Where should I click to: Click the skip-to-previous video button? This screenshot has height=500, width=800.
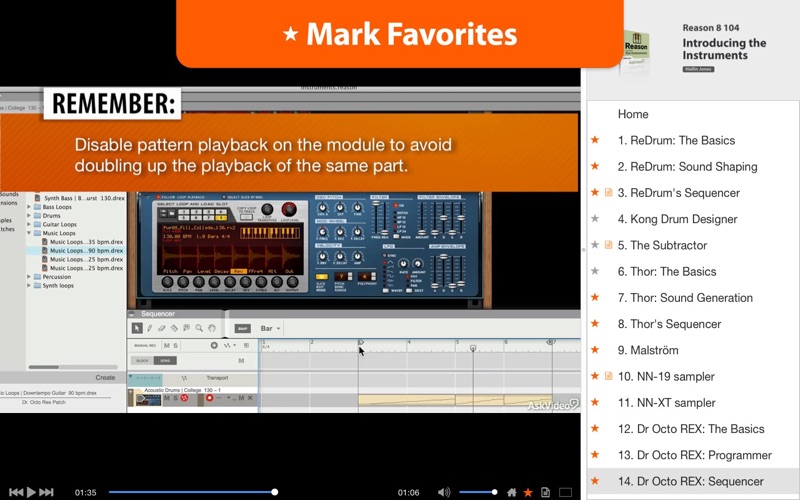pos(16,492)
